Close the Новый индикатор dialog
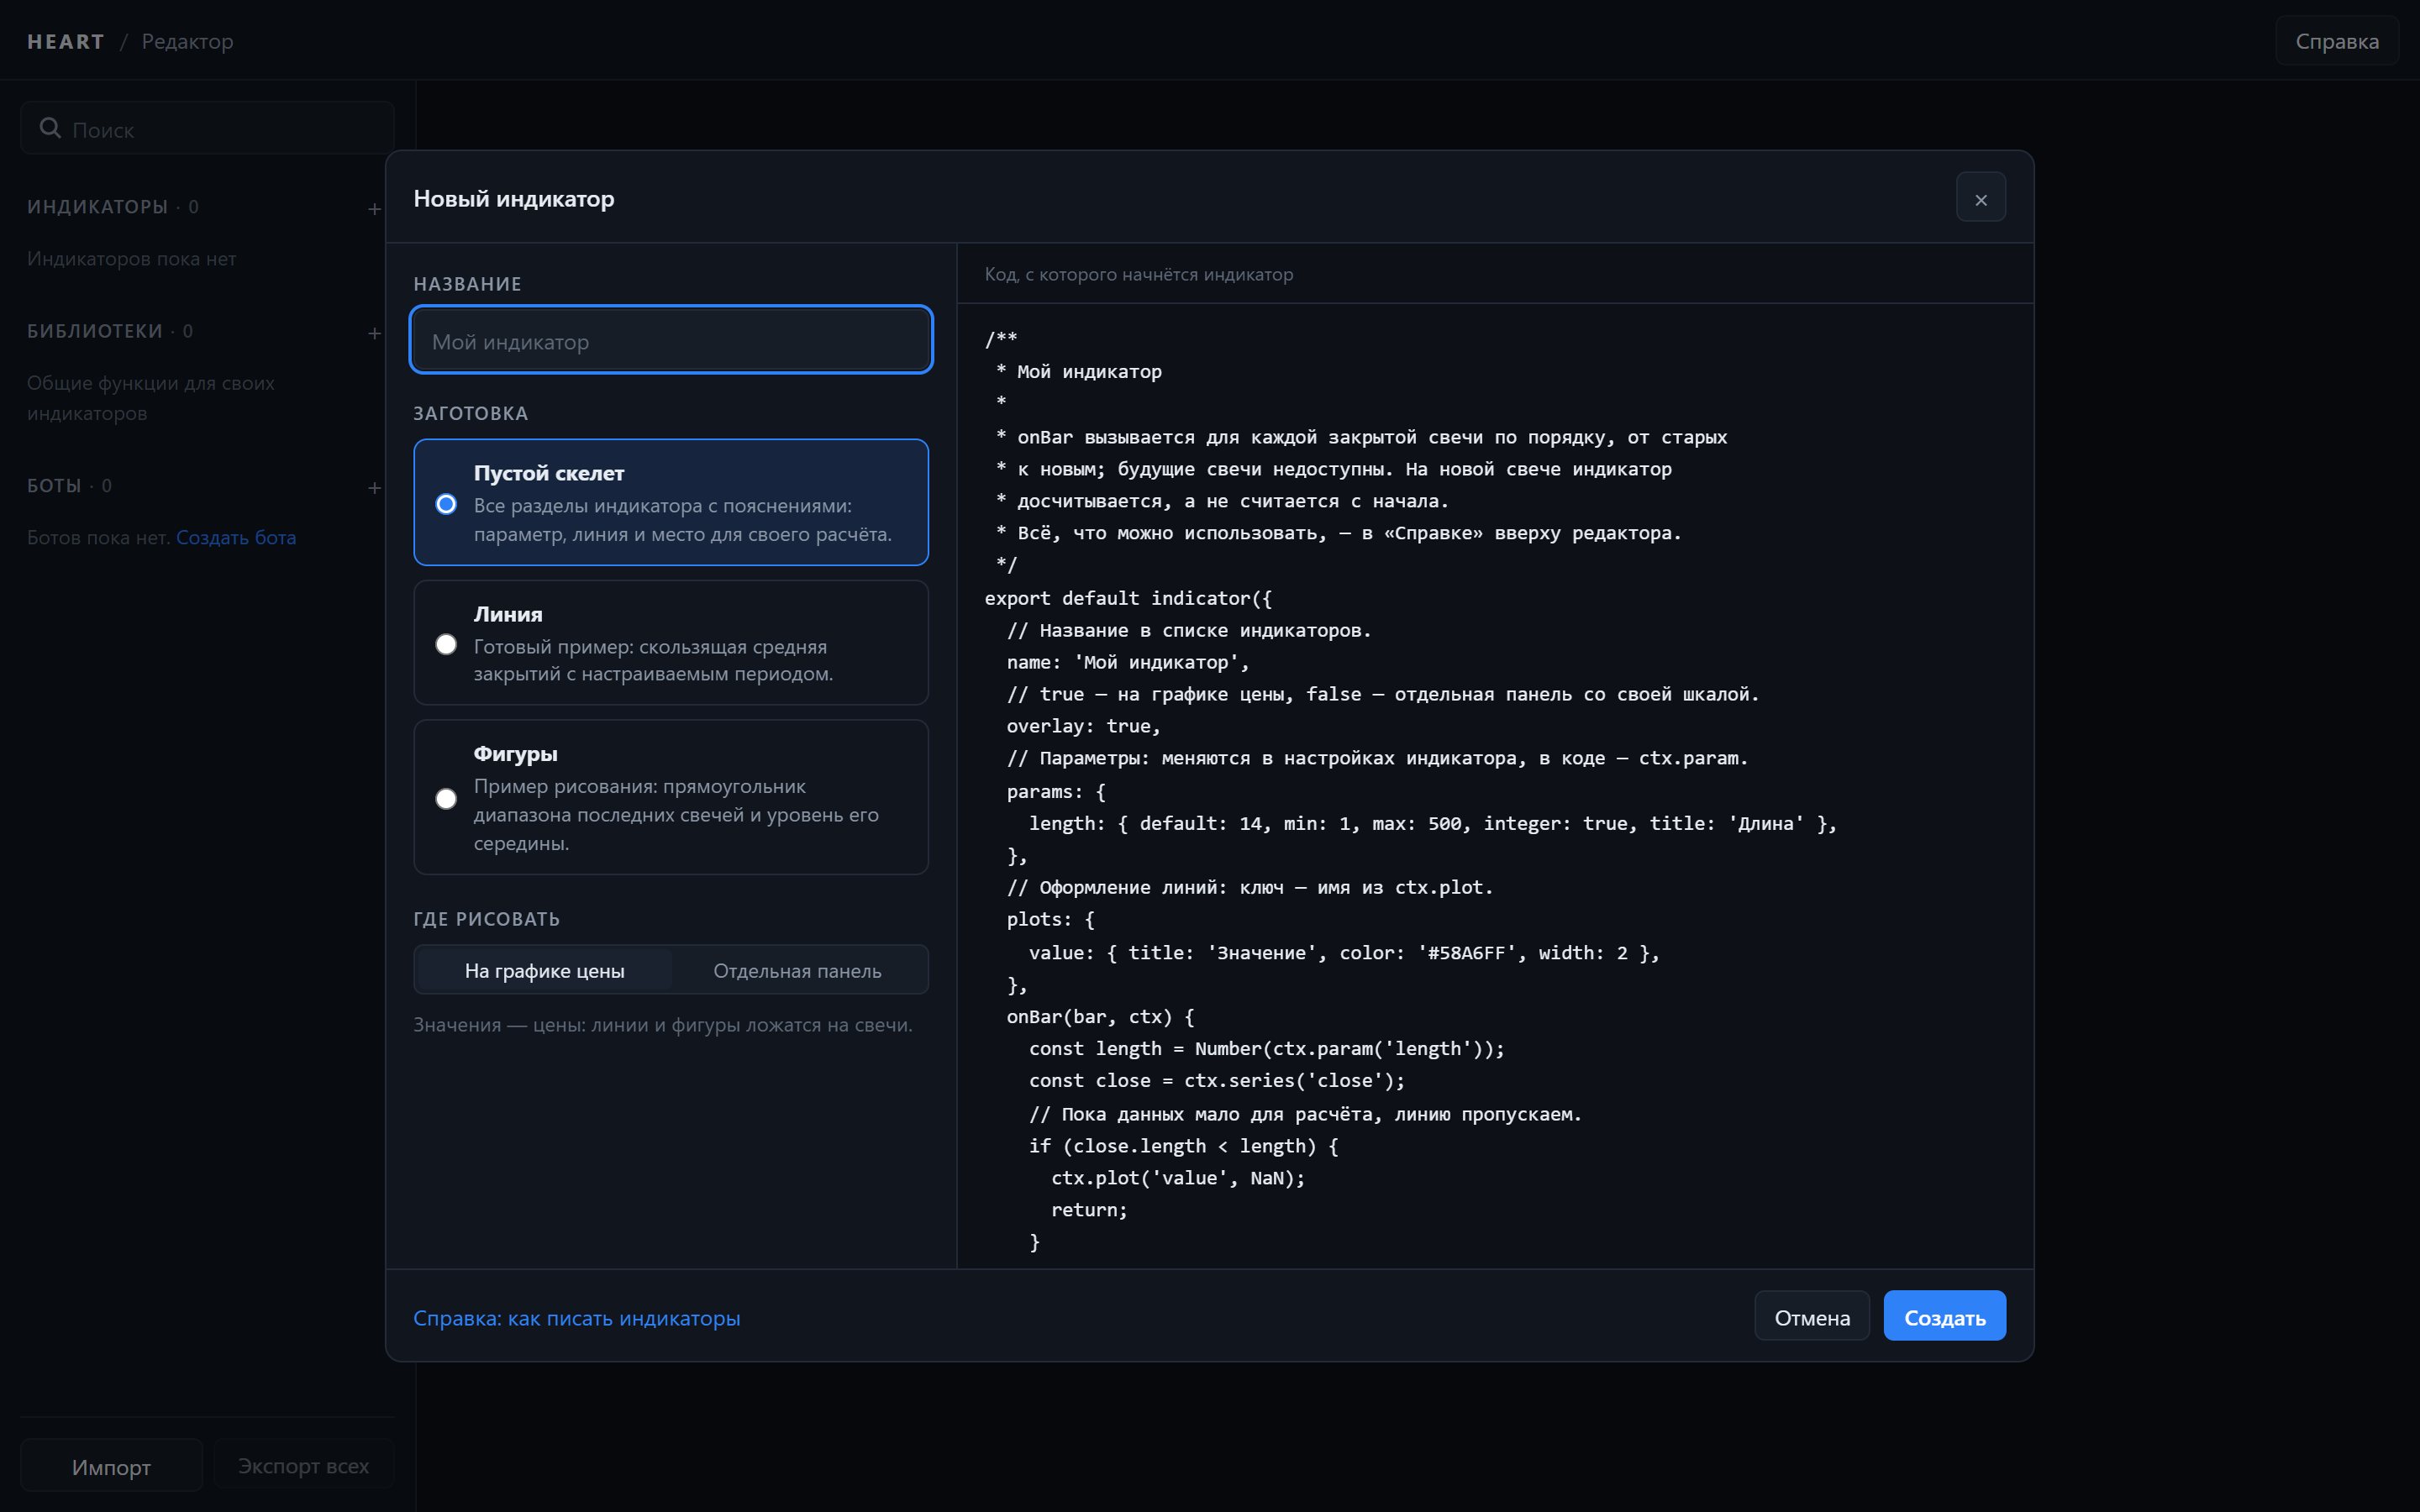The height and width of the screenshot is (1512, 2420). [1980, 199]
